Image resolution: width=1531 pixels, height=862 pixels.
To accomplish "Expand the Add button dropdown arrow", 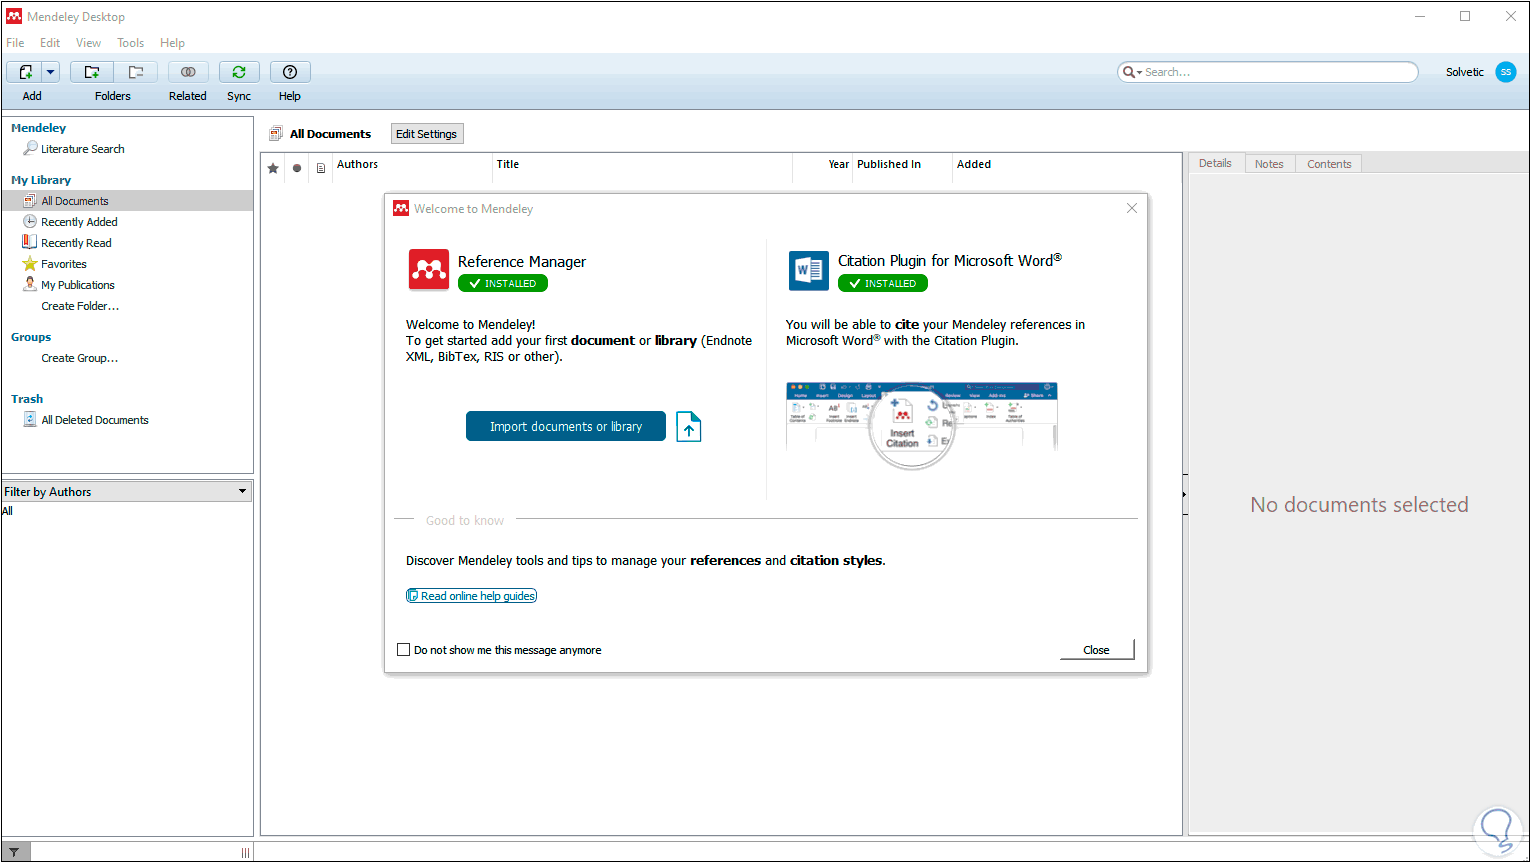I will pos(51,72).
